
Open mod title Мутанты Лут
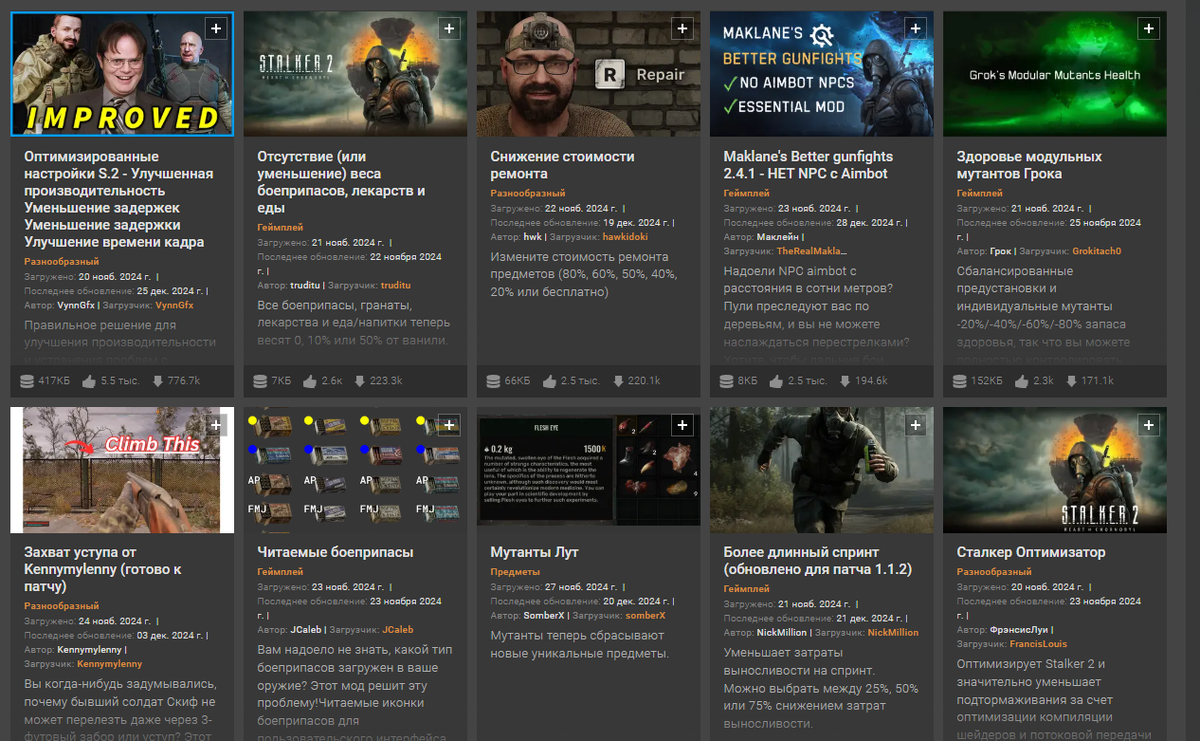coord(534,552)
